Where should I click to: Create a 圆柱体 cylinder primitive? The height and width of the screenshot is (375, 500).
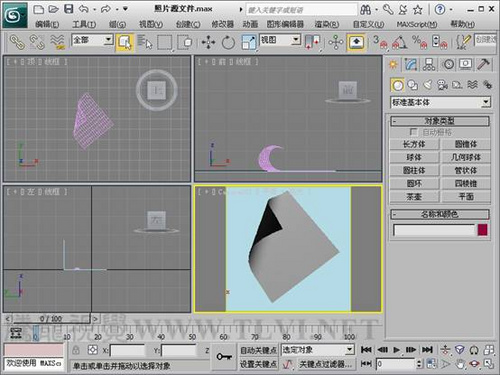coord(414,170)
